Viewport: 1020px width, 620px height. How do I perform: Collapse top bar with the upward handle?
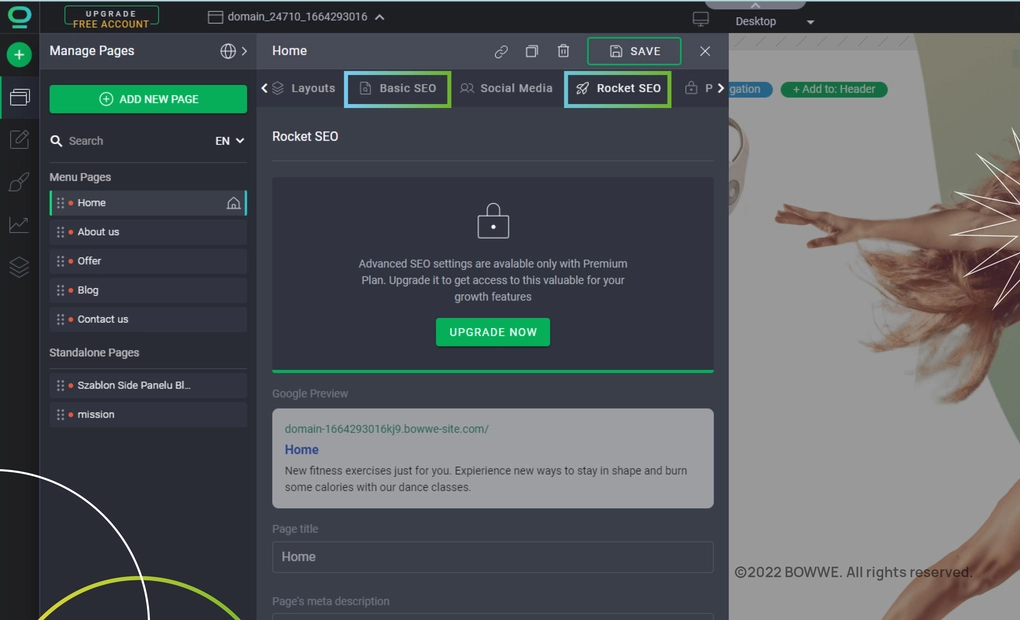click(755, 5)
